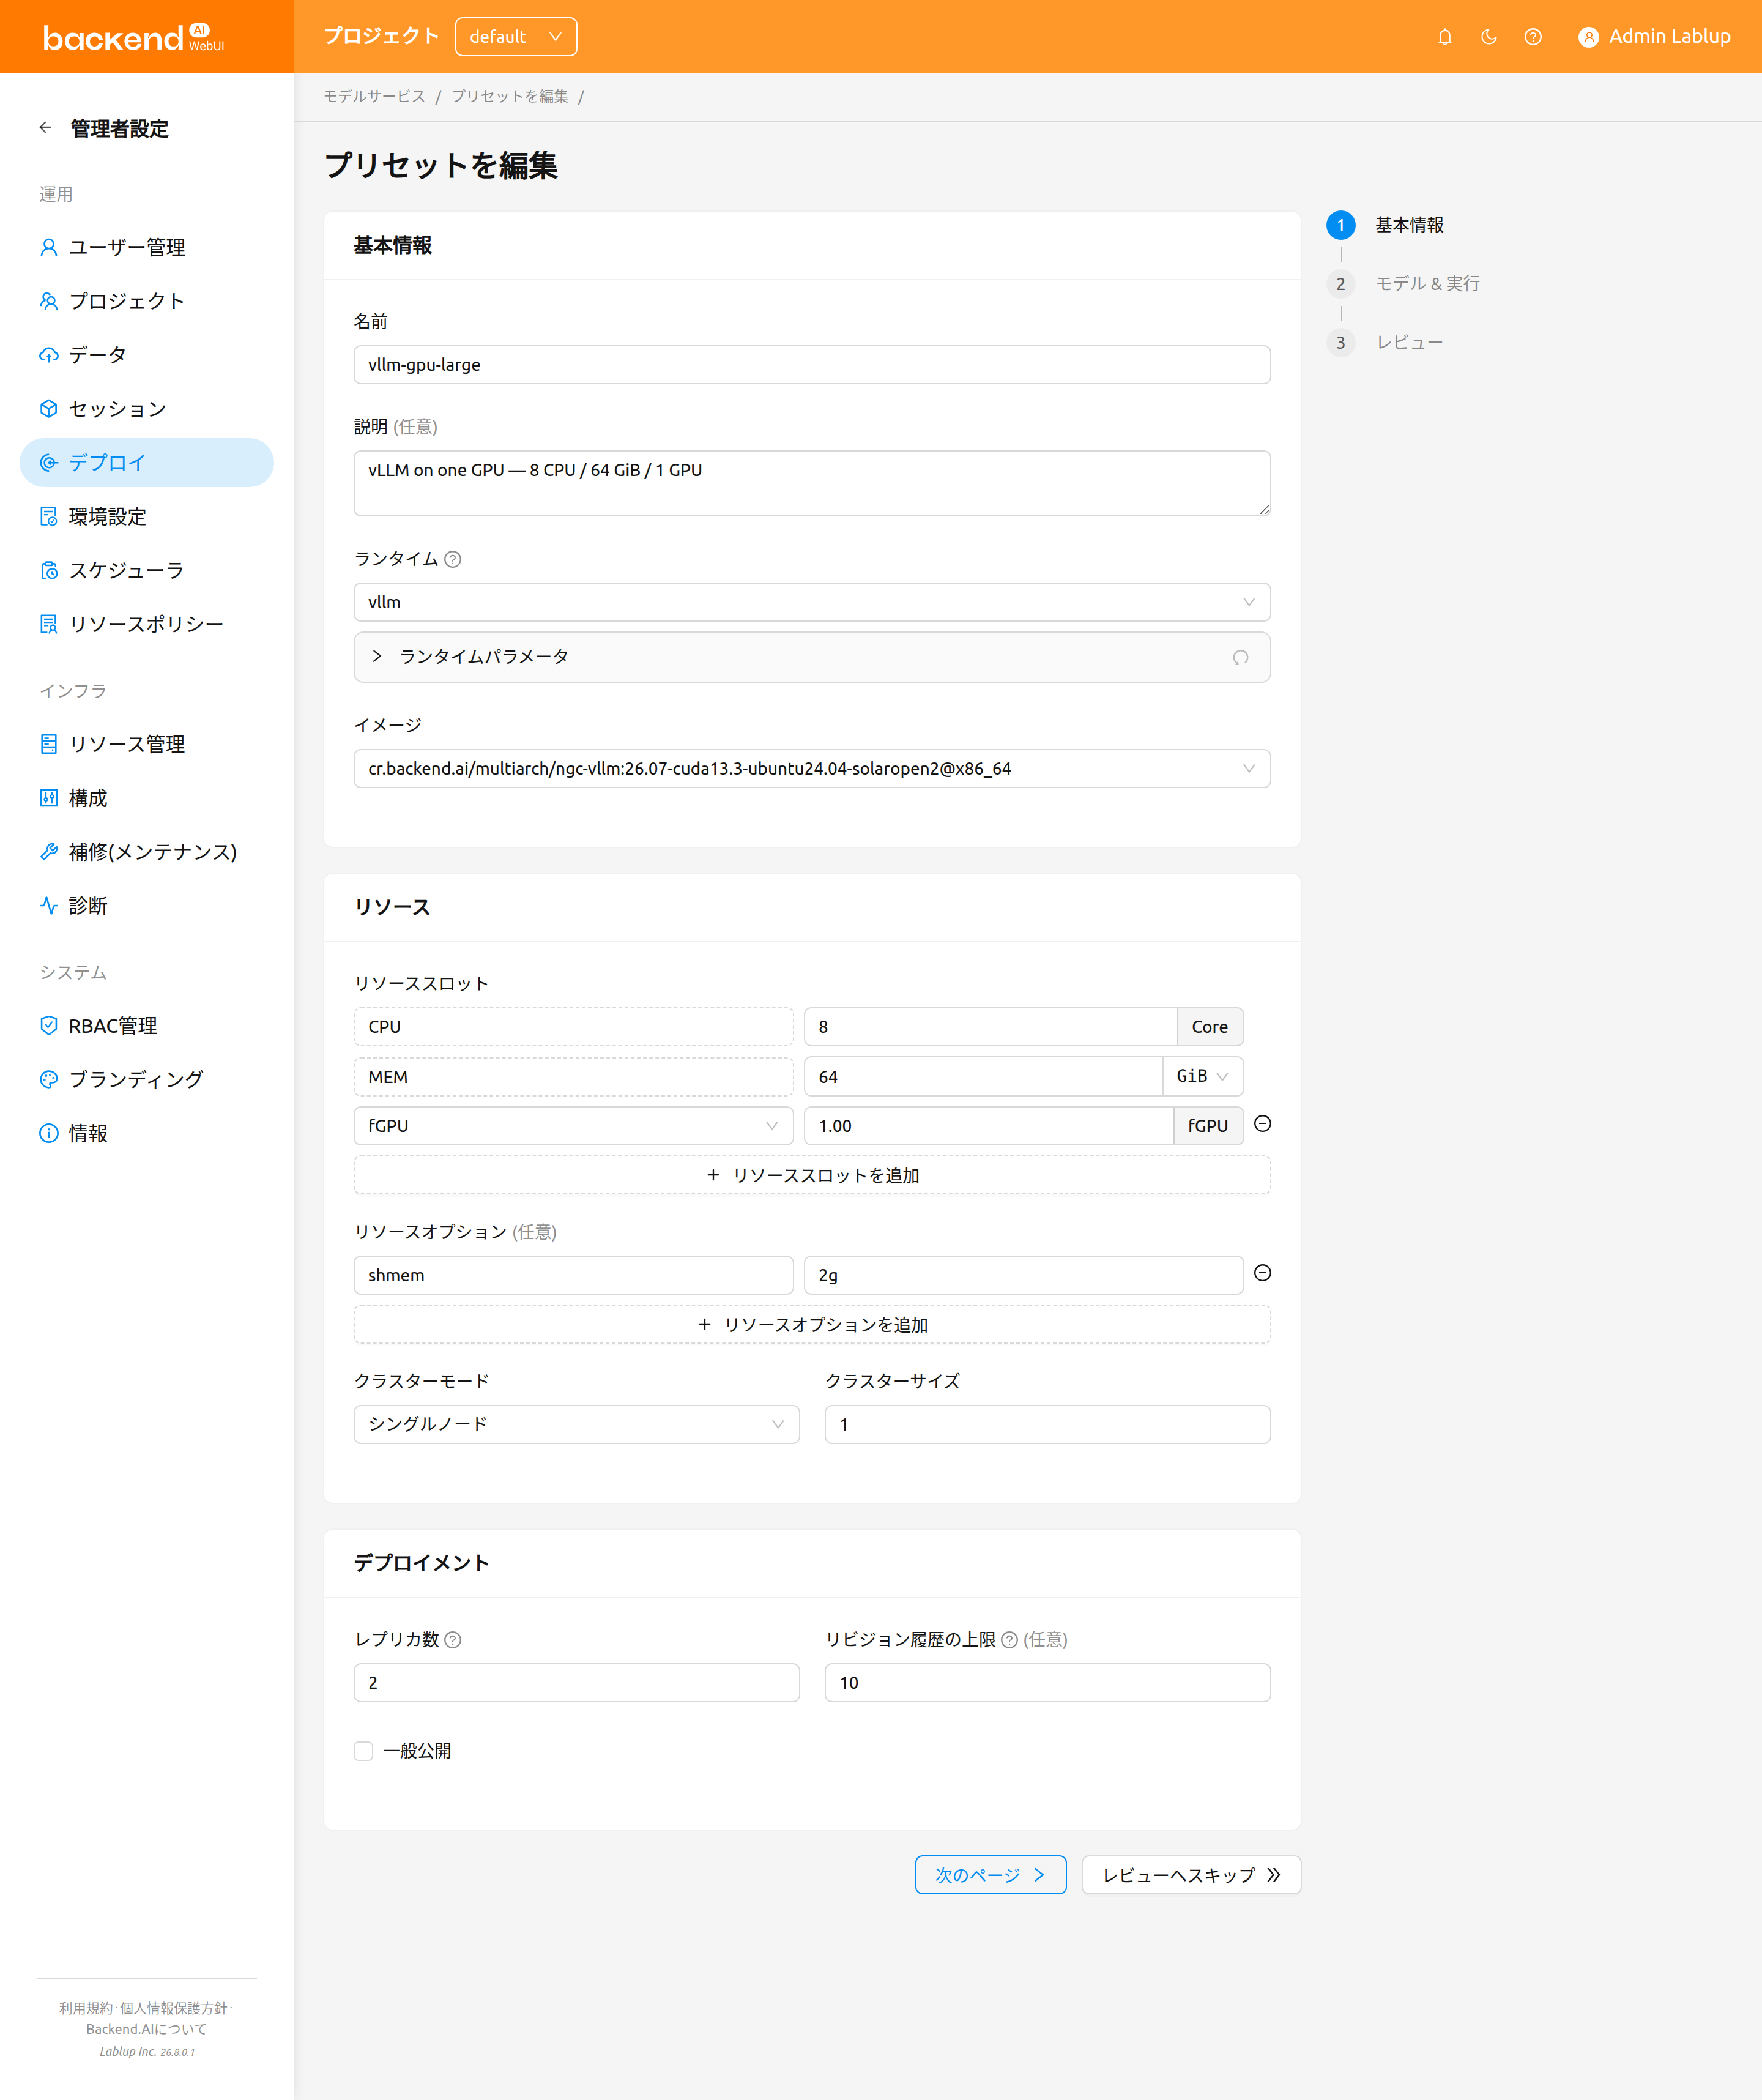Click the 構成 sliders icon
1762x2100 pixels.
[x=48, y=798]
